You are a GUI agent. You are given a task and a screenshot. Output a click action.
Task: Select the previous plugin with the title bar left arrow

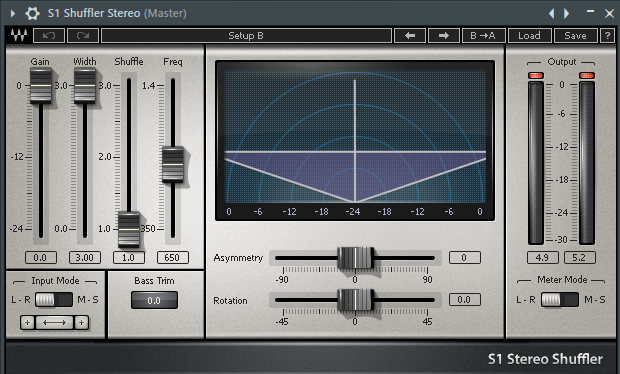point(552,13)
